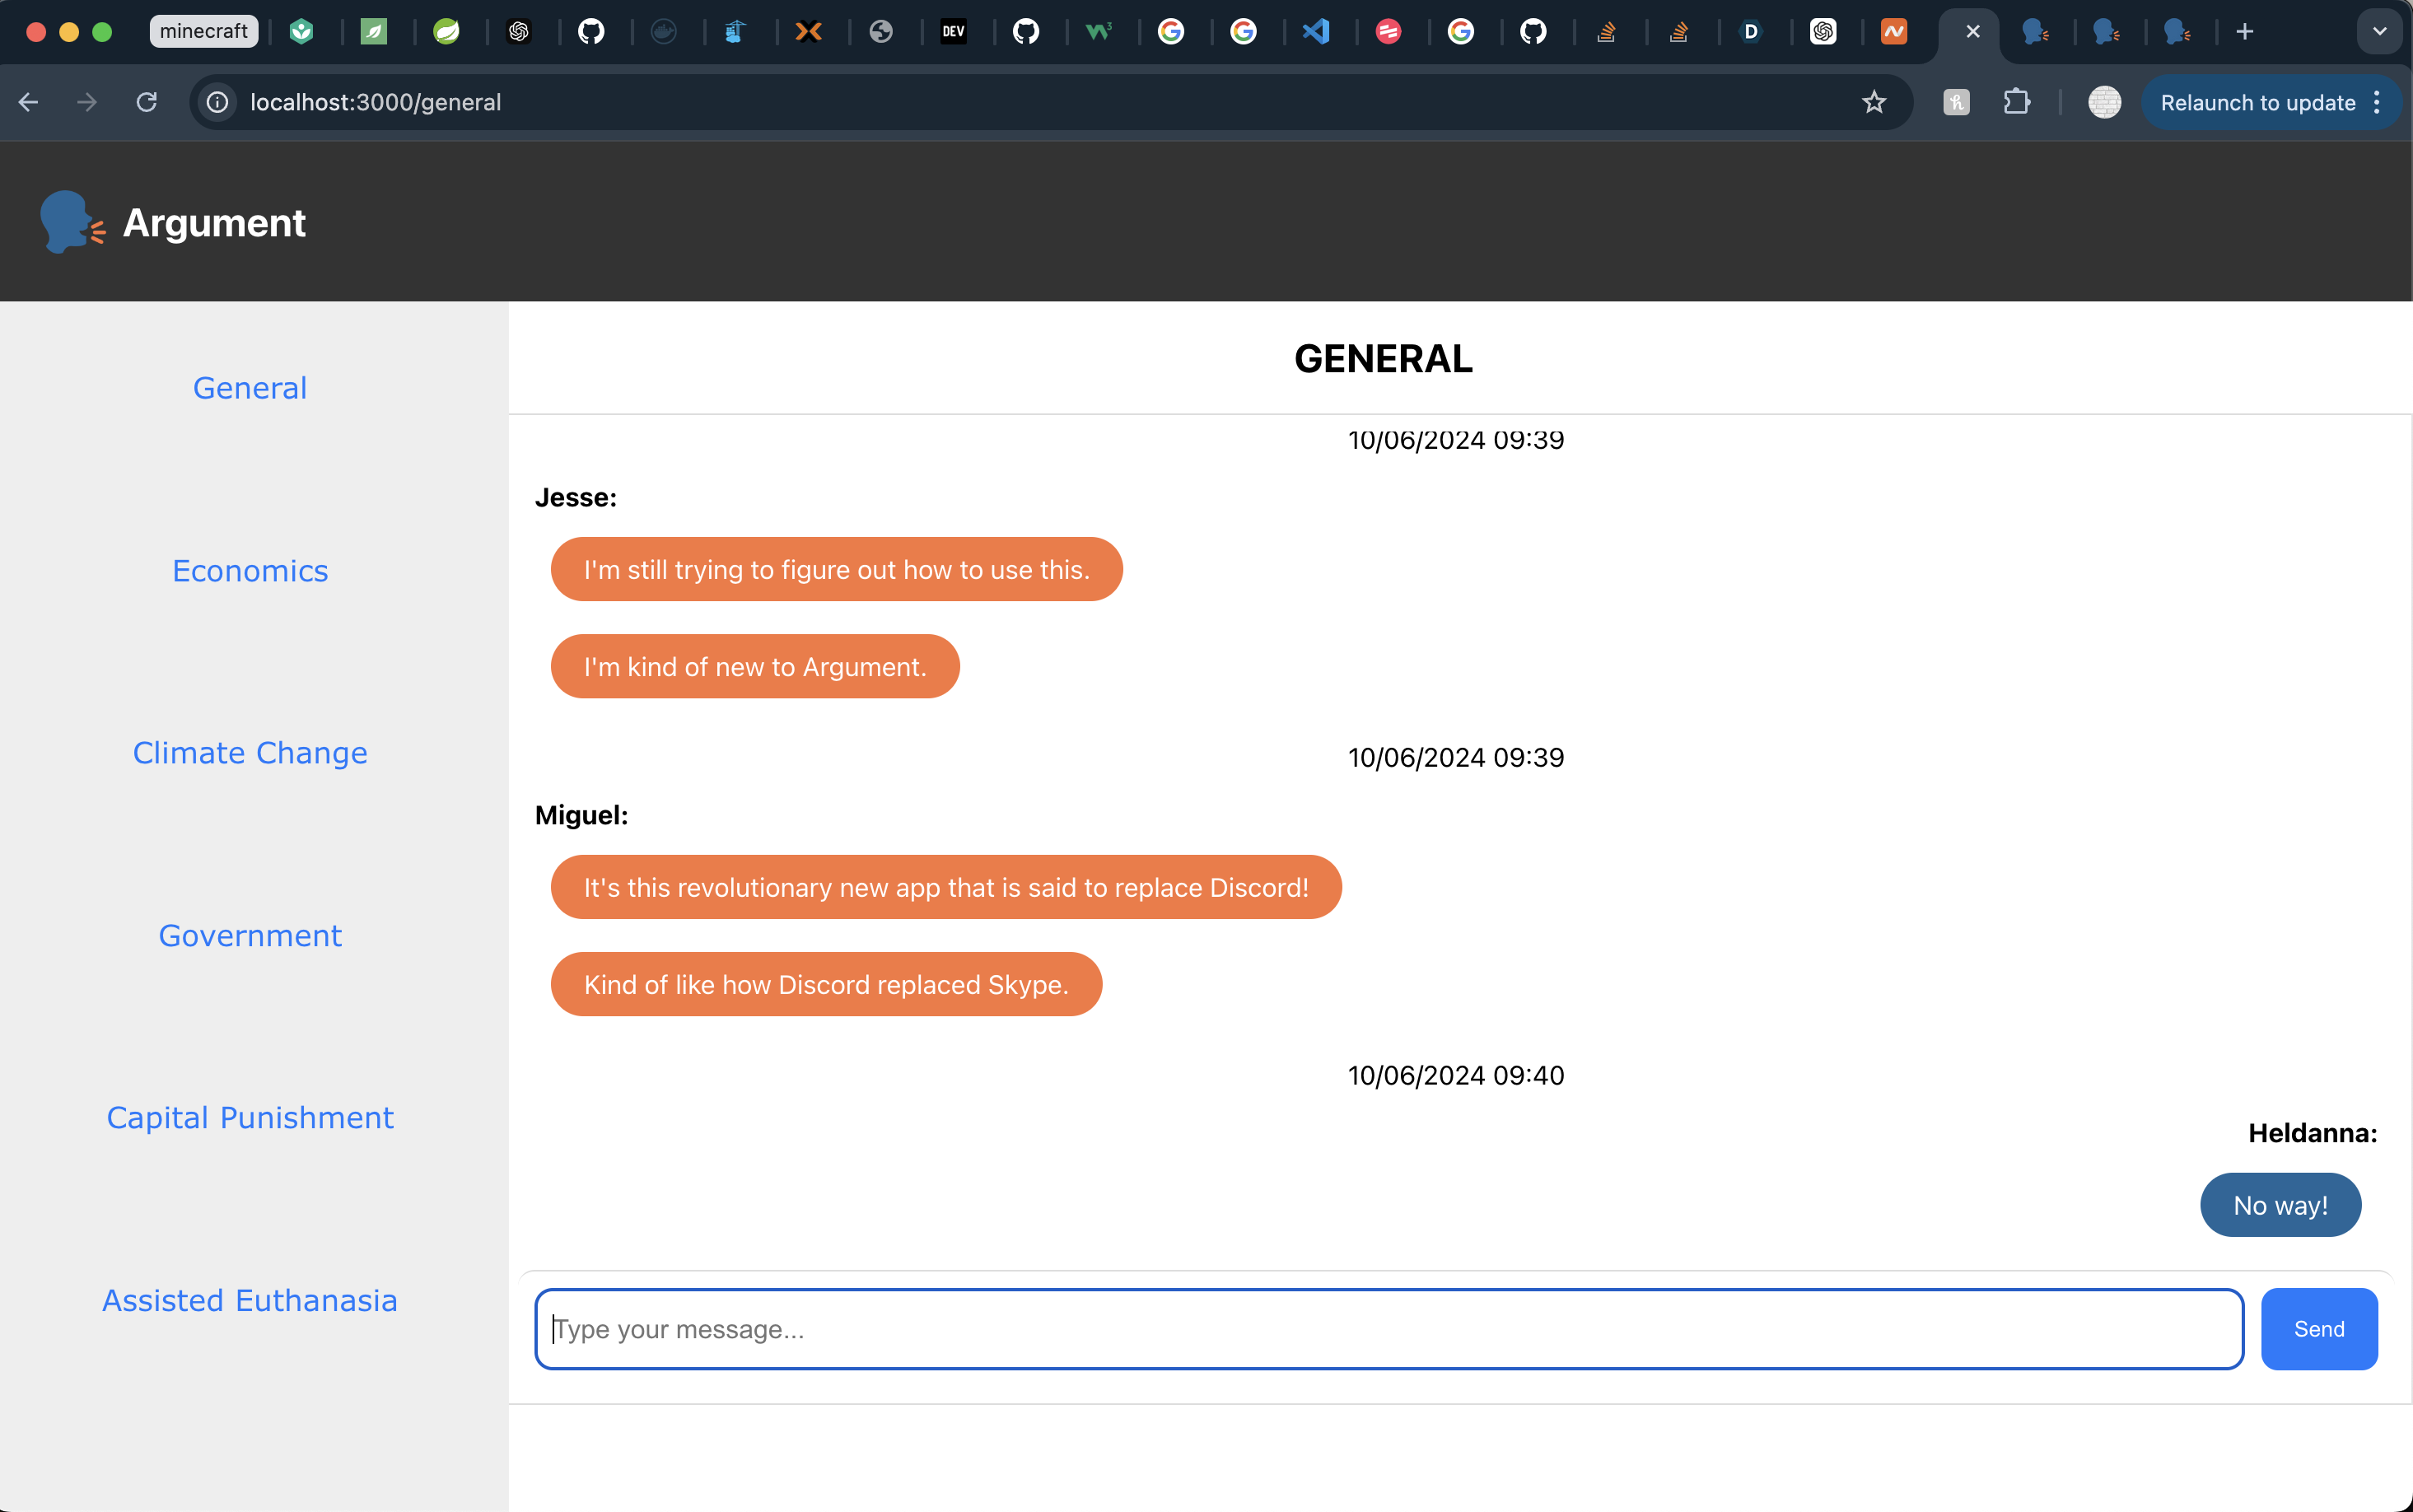
Task: Click Relaunch to update button
Action: 2257,102
